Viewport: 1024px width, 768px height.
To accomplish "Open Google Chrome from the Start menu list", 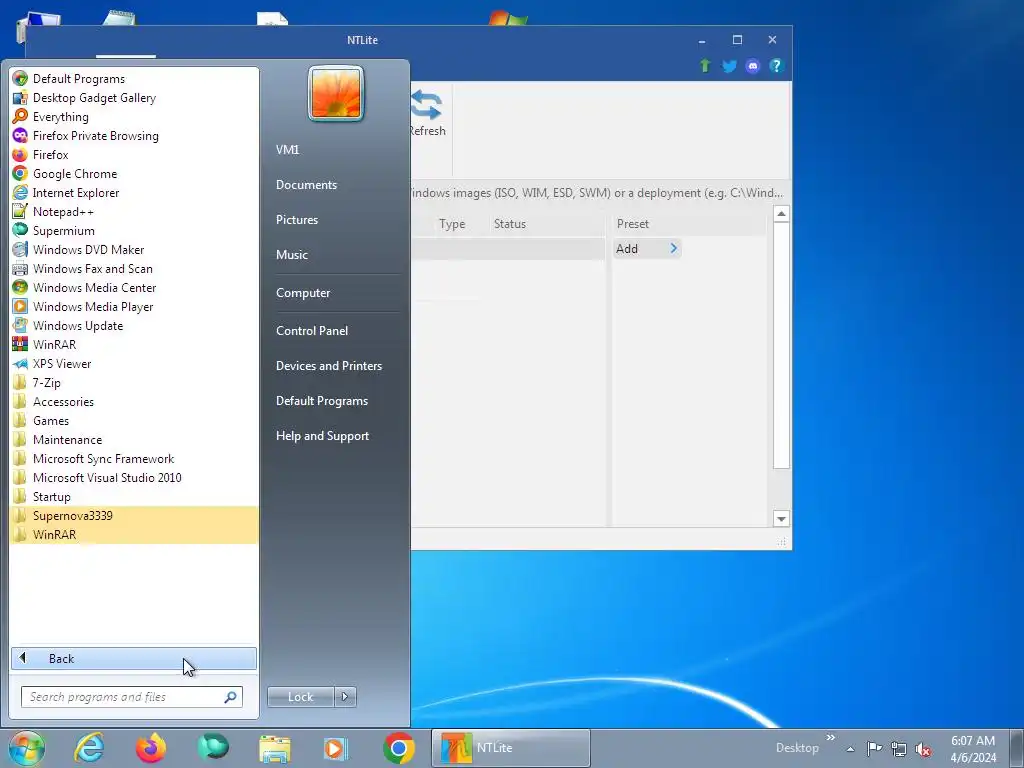I will [134, 174].
